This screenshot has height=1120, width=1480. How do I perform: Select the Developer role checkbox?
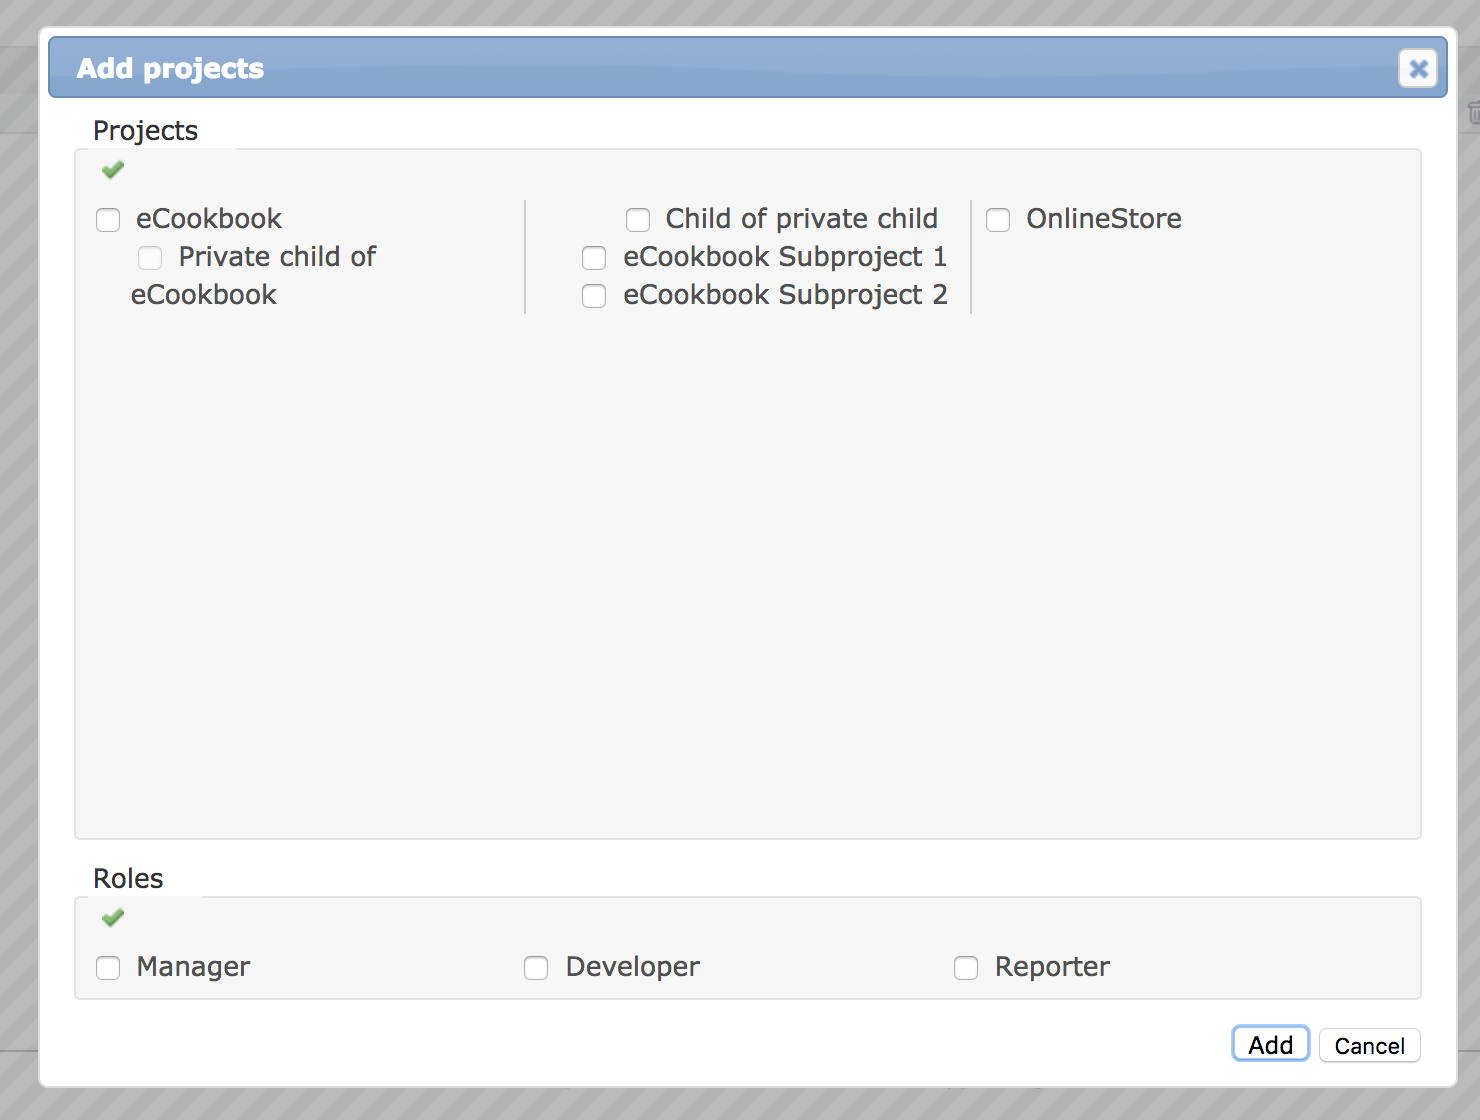click(x=536, y=967)
